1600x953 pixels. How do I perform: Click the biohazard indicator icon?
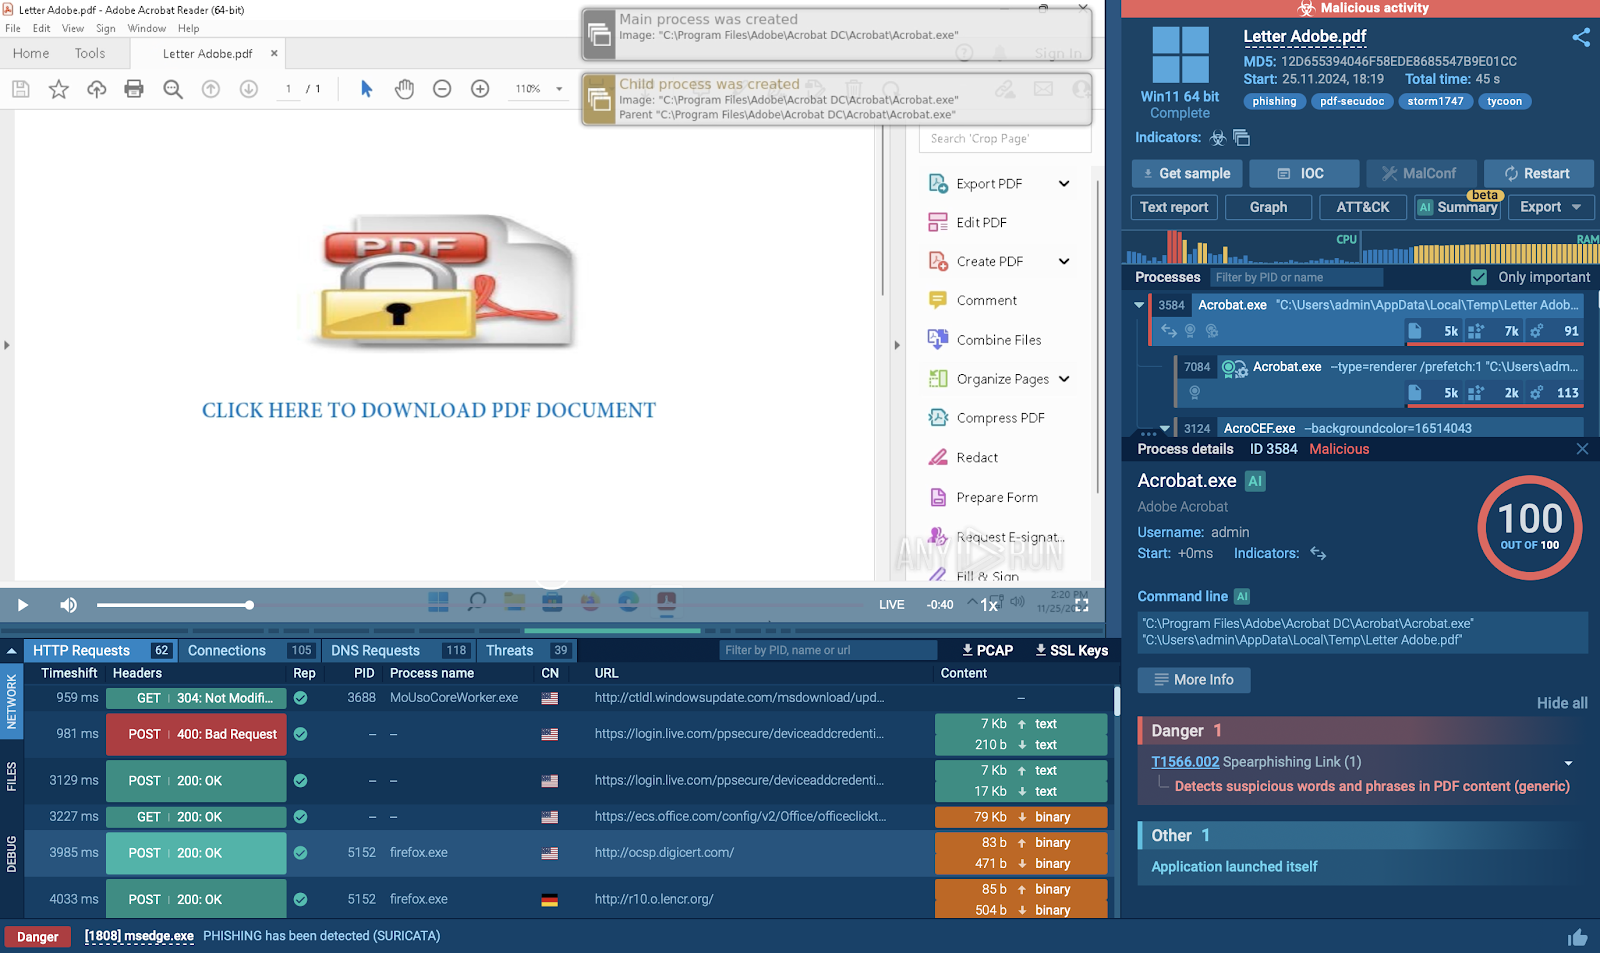pyautogui.click(x=1218, y=138)
